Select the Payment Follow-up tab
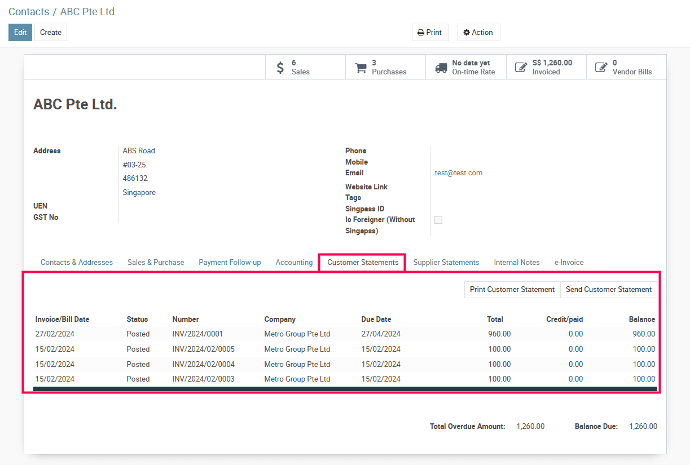Image resolution: width=690 pixels, height=465 pixels. pyautogui.click(x=230, y=262)
